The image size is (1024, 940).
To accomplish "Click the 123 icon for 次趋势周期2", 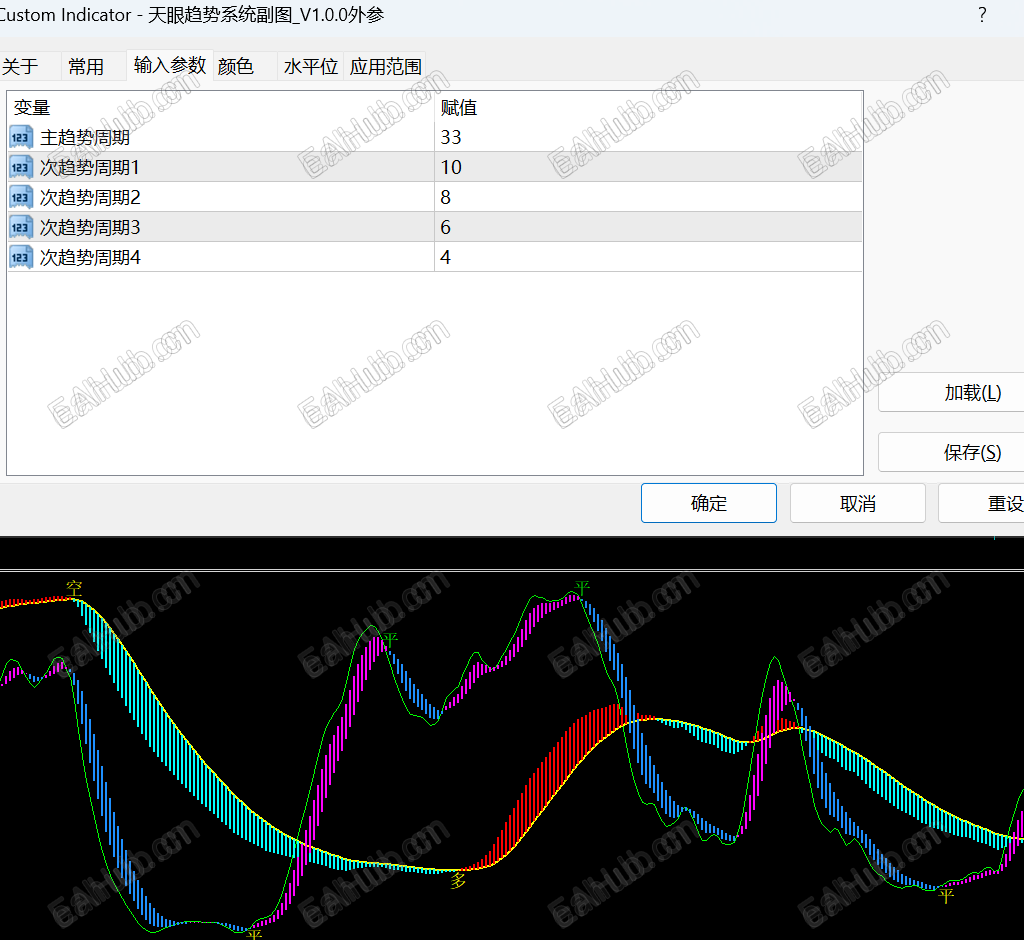I will (21, 197).
